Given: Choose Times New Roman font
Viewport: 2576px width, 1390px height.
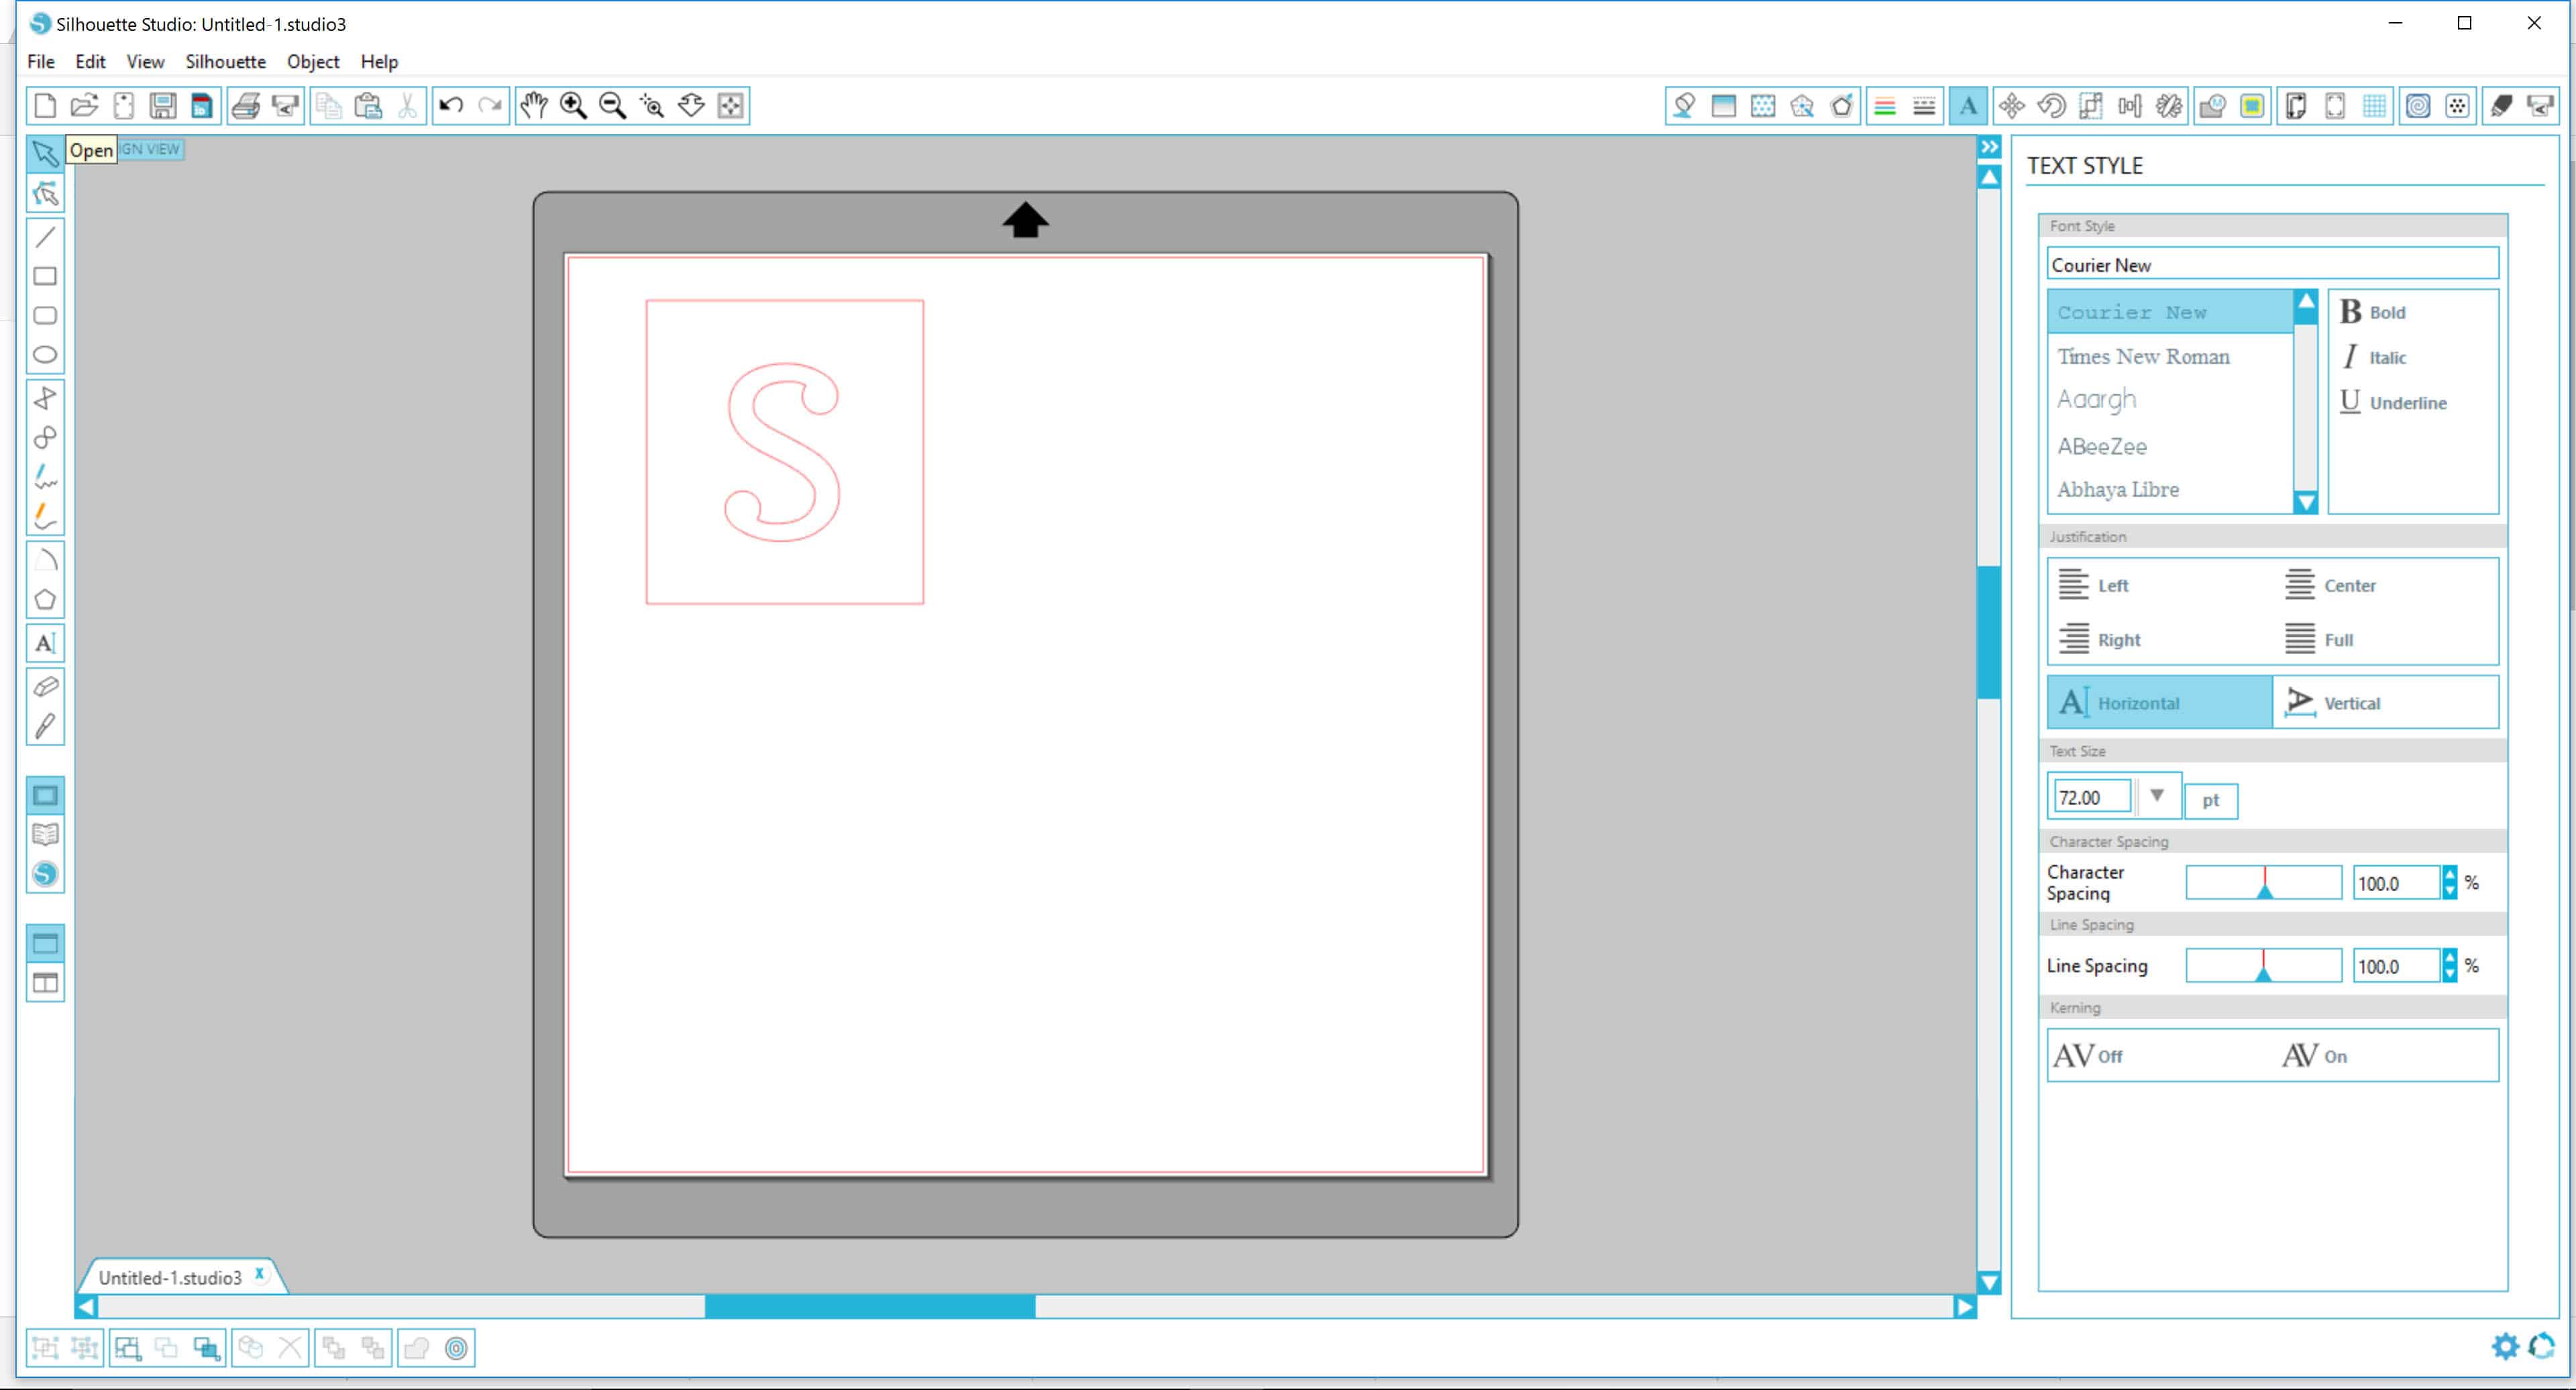Looking at the screenshot, I should 2143,357.
